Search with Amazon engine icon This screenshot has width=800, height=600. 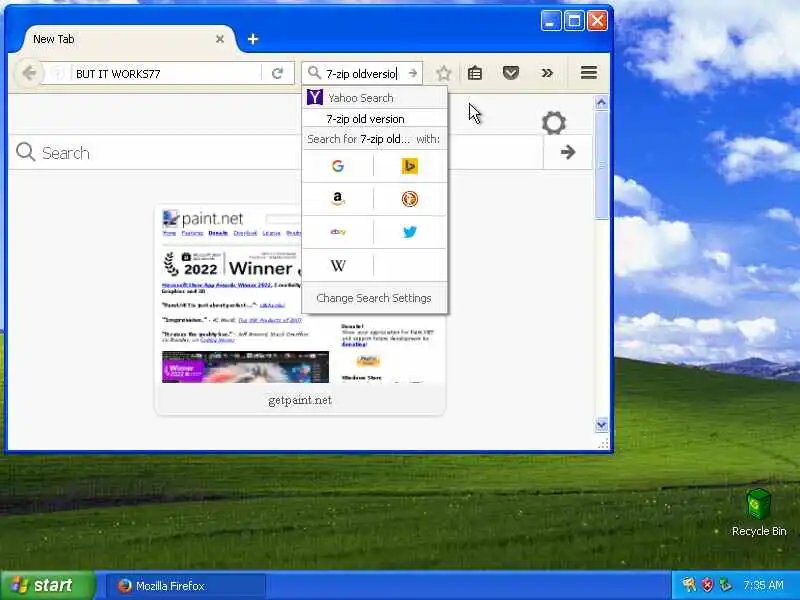click(x=338, y=198)
